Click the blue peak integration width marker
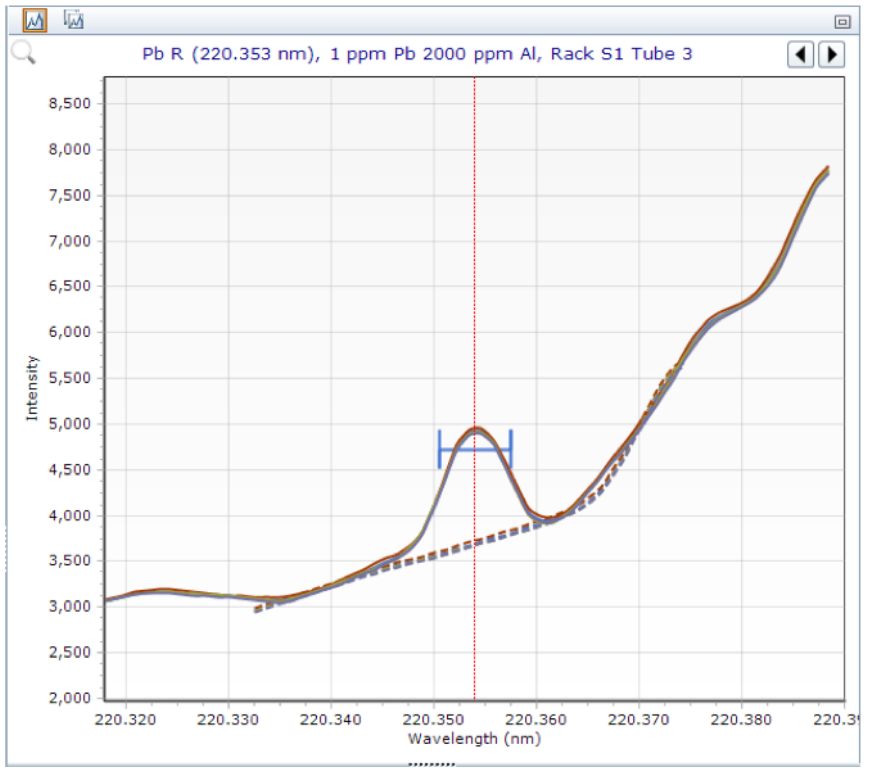Viewport: 870px width, 768px height. click(475, 449)
